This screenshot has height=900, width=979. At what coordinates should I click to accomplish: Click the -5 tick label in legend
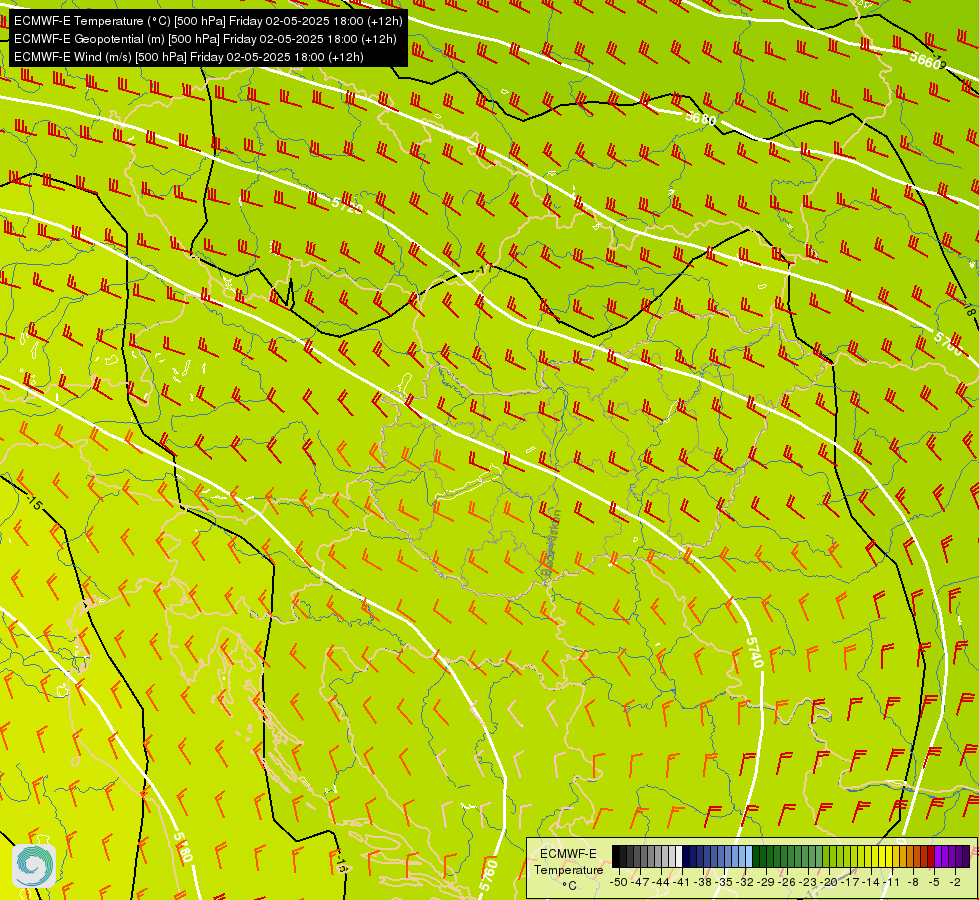coord(935,882)
